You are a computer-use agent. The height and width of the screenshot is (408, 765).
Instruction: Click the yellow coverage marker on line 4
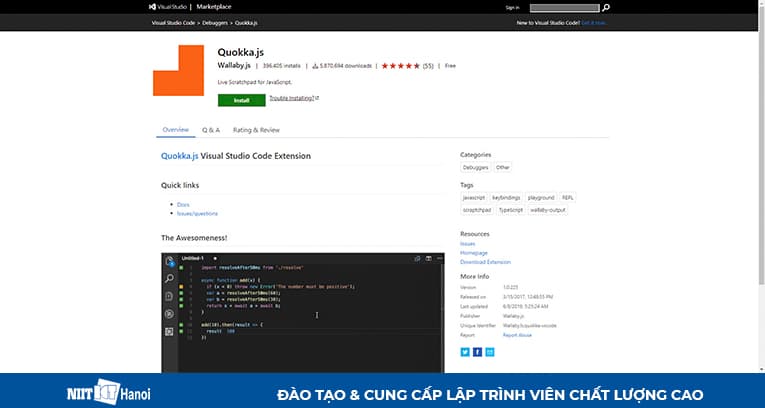click(x=181, y=286)
